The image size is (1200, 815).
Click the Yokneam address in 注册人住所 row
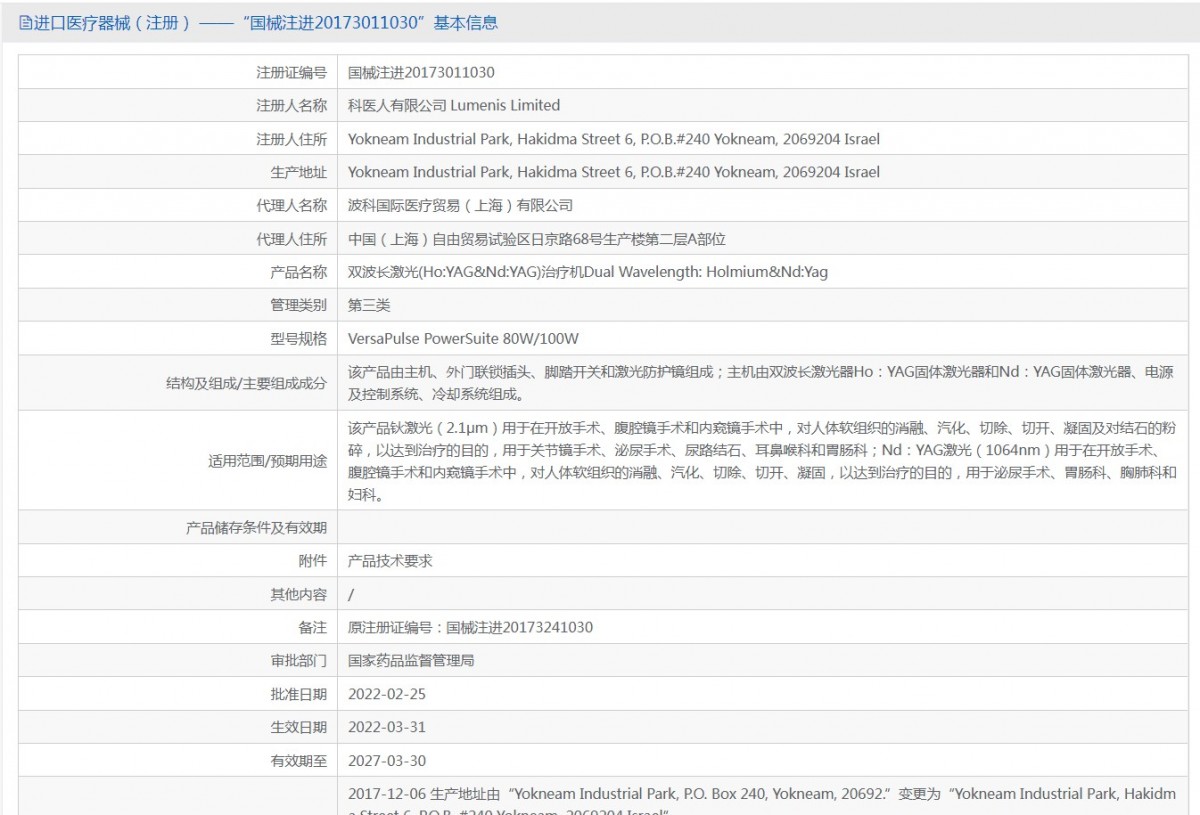coord(614,139)
